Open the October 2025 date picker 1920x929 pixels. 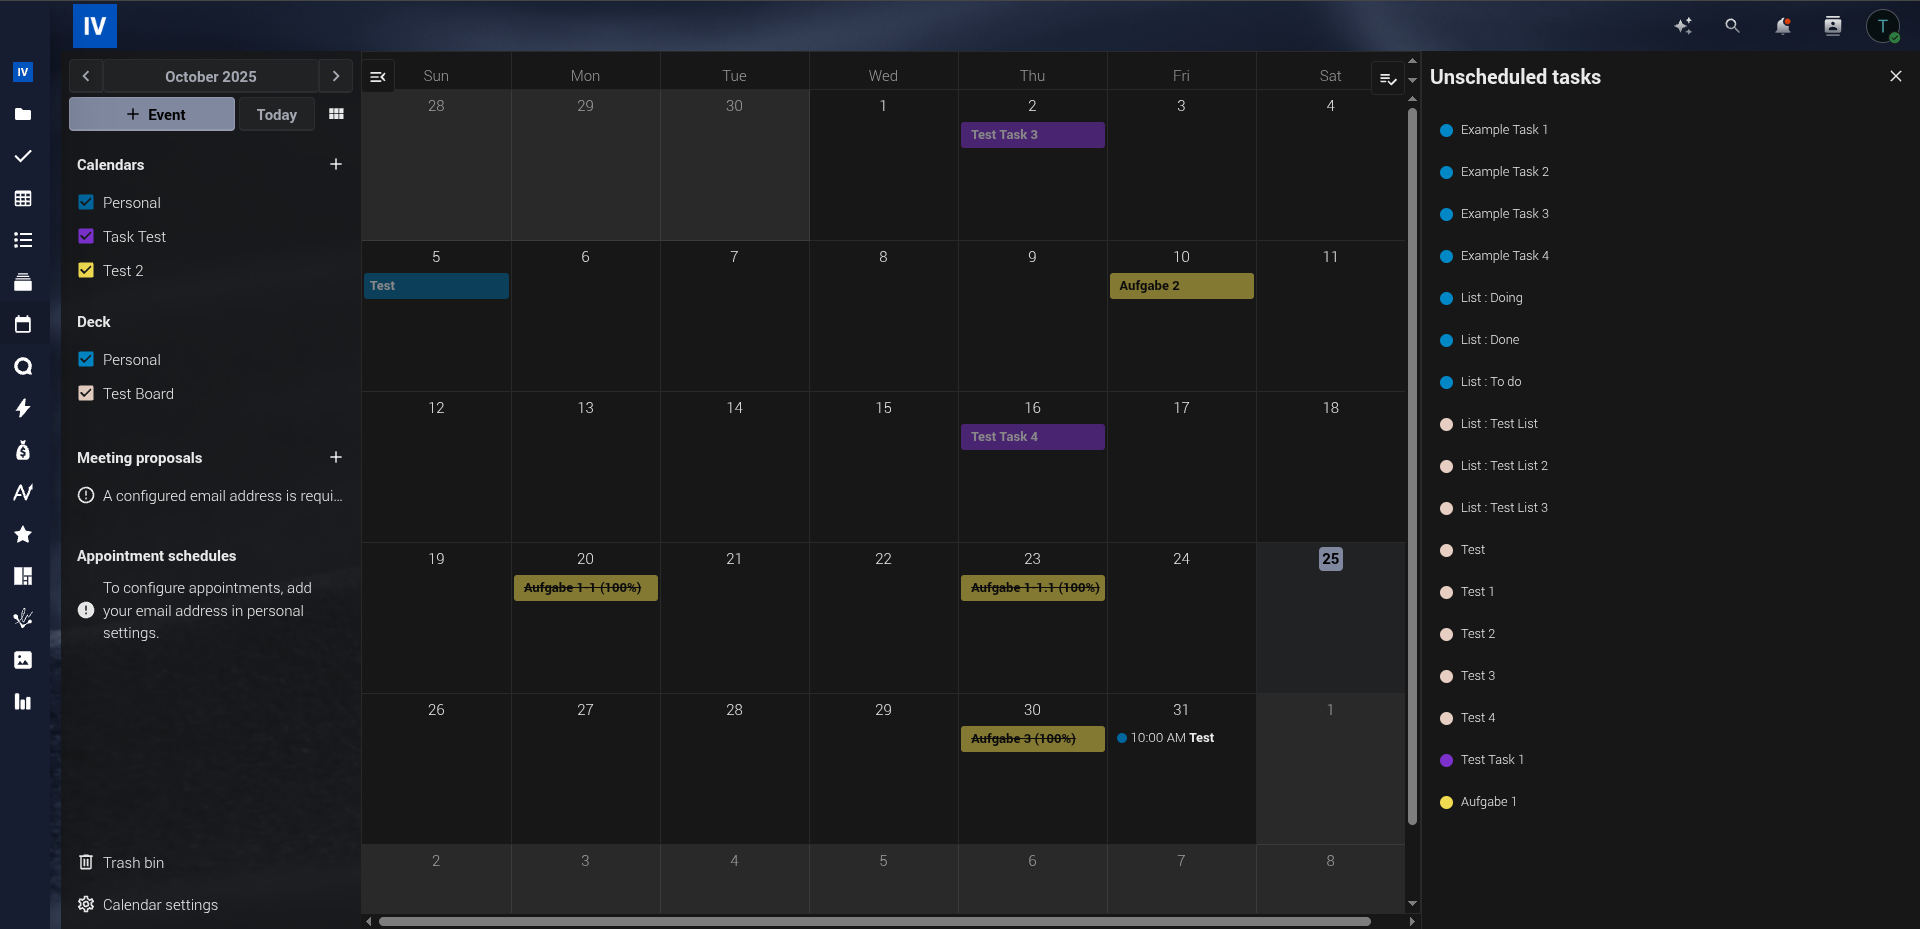point(210,76)
